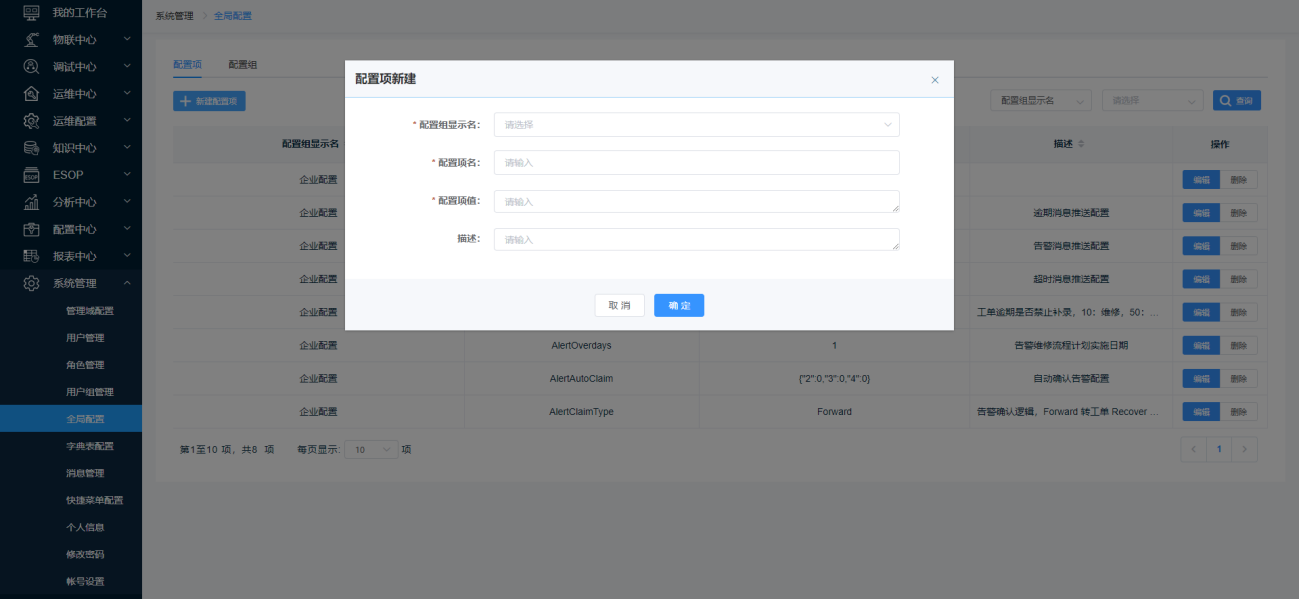Image resolution: width=1299 pixels, height=599 pixels.
Task: Click the 报表中心 sidebar icon
Action: click(31, 256)
